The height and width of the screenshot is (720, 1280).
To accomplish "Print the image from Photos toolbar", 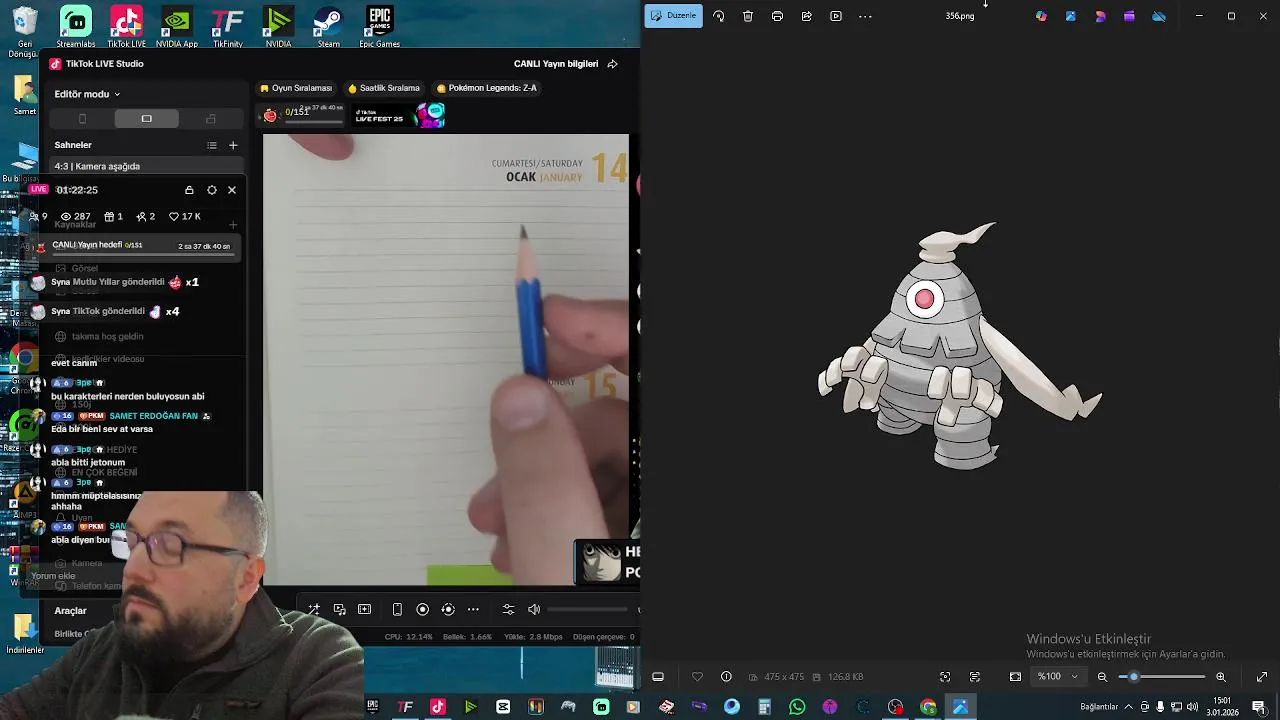I will pos(777,16).
